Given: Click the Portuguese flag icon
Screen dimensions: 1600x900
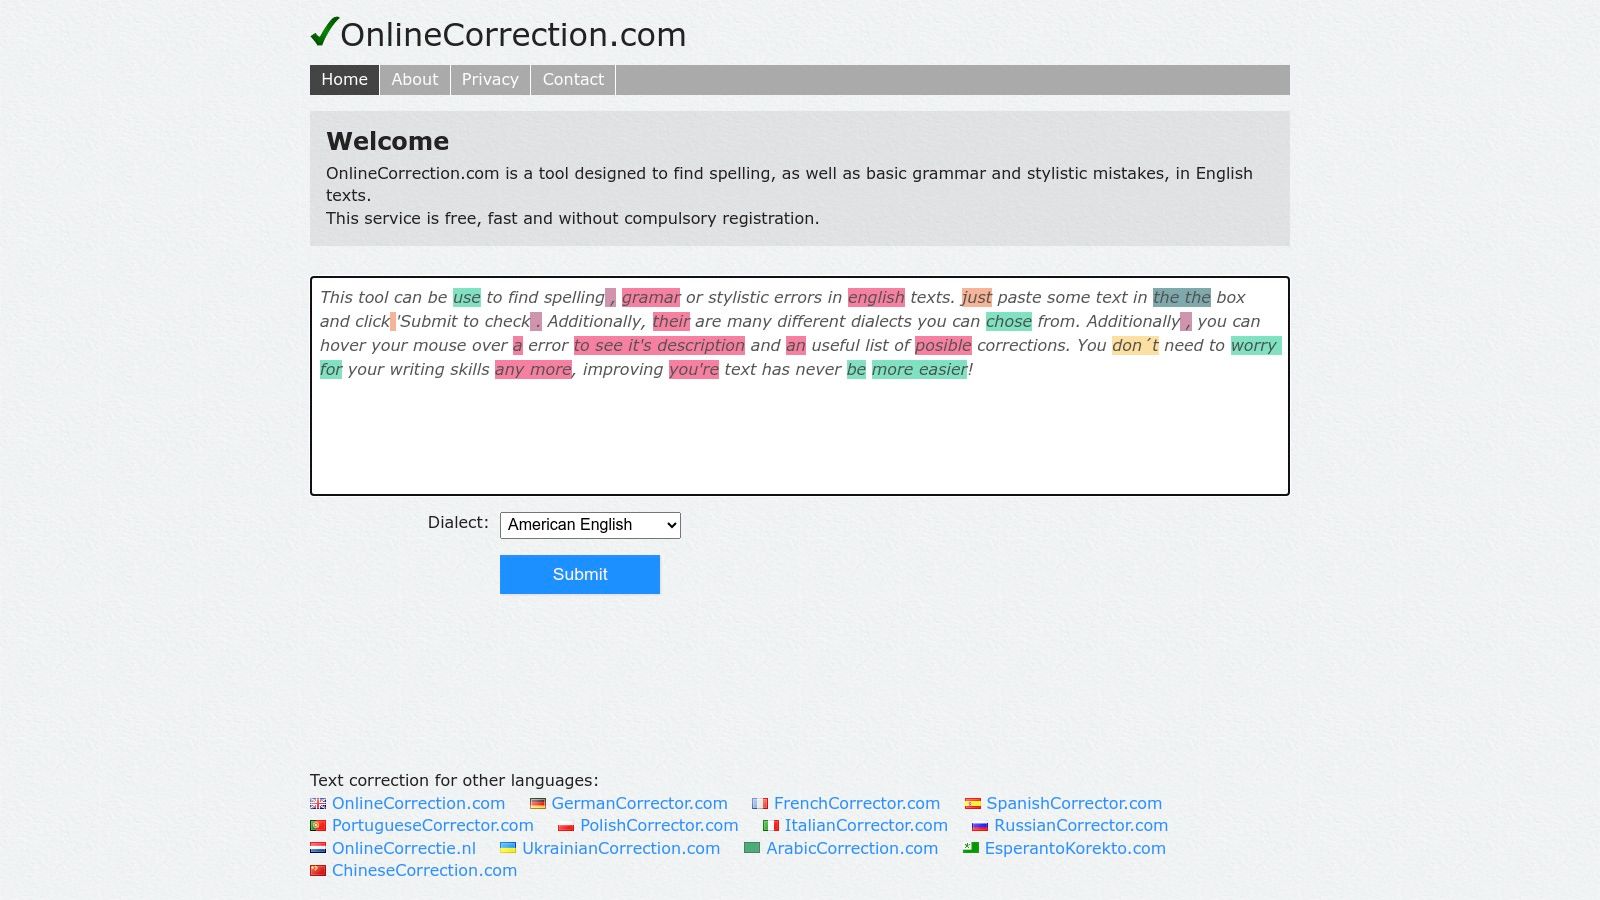Looking at the screenshot, I should point(318,826).
